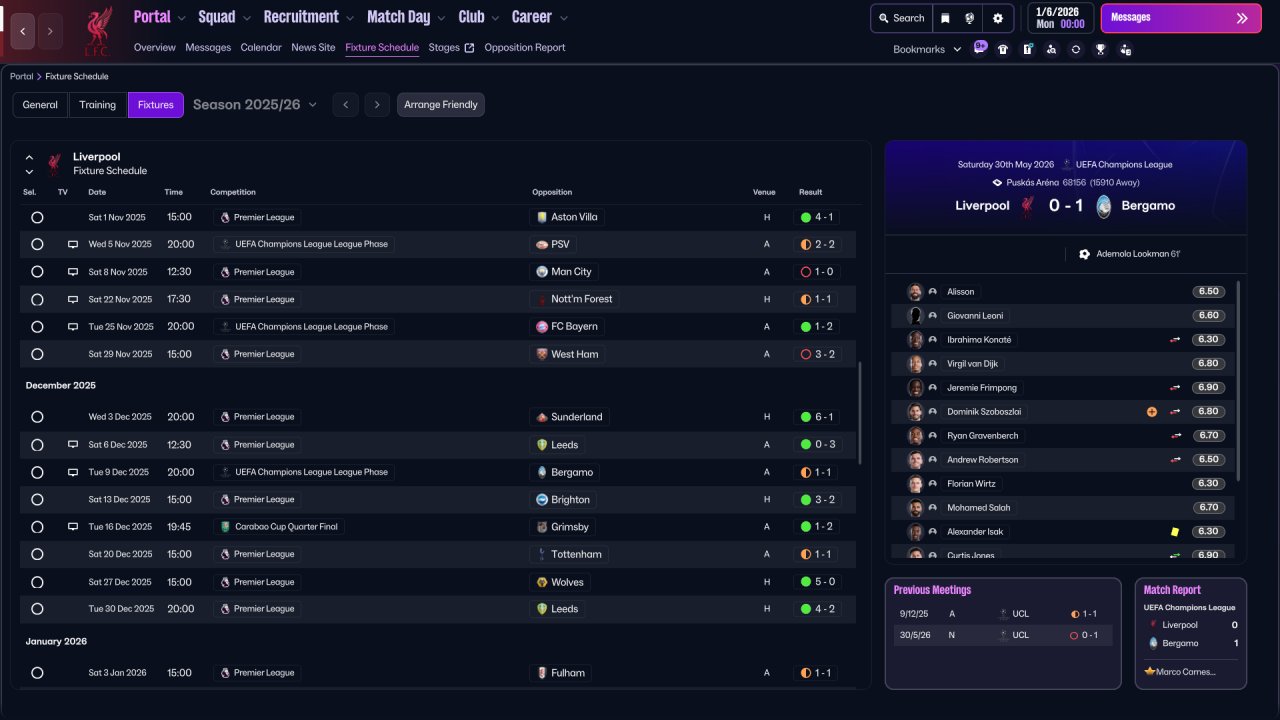The image size is (1280, 720).
Task: Click the Liverpool club crest in header
Action: (x=97, y=31)
